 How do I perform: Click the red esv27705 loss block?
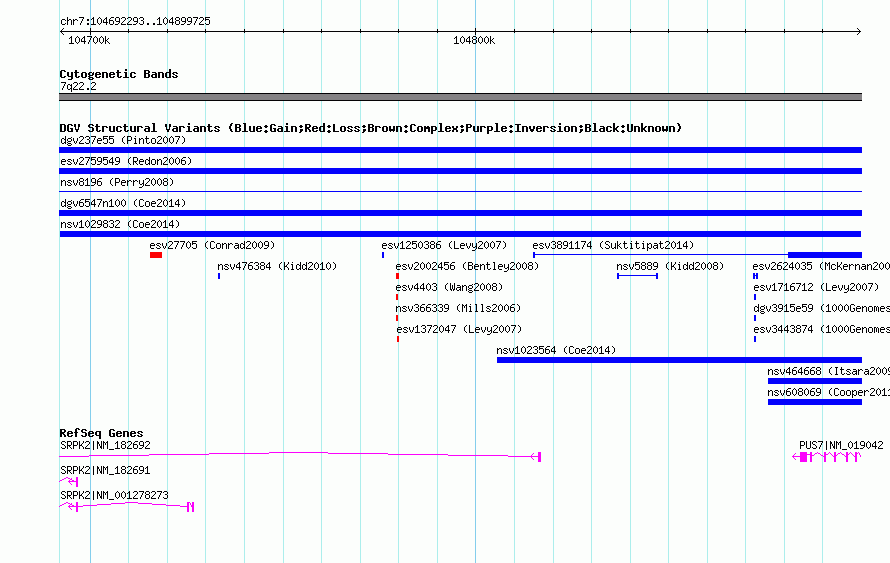click(156, 255)
